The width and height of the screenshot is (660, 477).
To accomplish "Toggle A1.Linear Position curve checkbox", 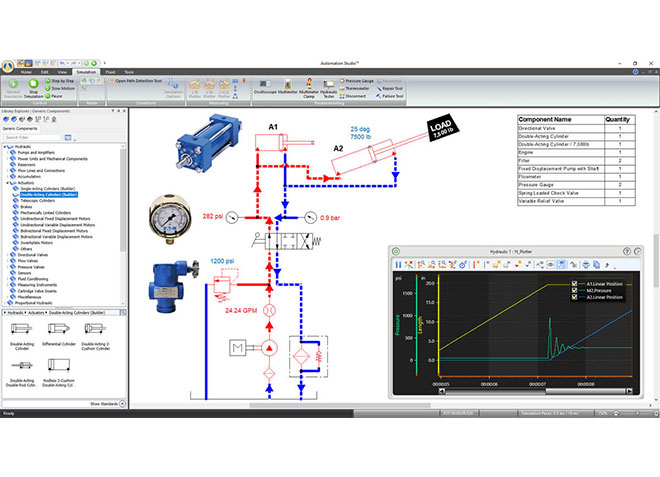I will tap(574, 284).
